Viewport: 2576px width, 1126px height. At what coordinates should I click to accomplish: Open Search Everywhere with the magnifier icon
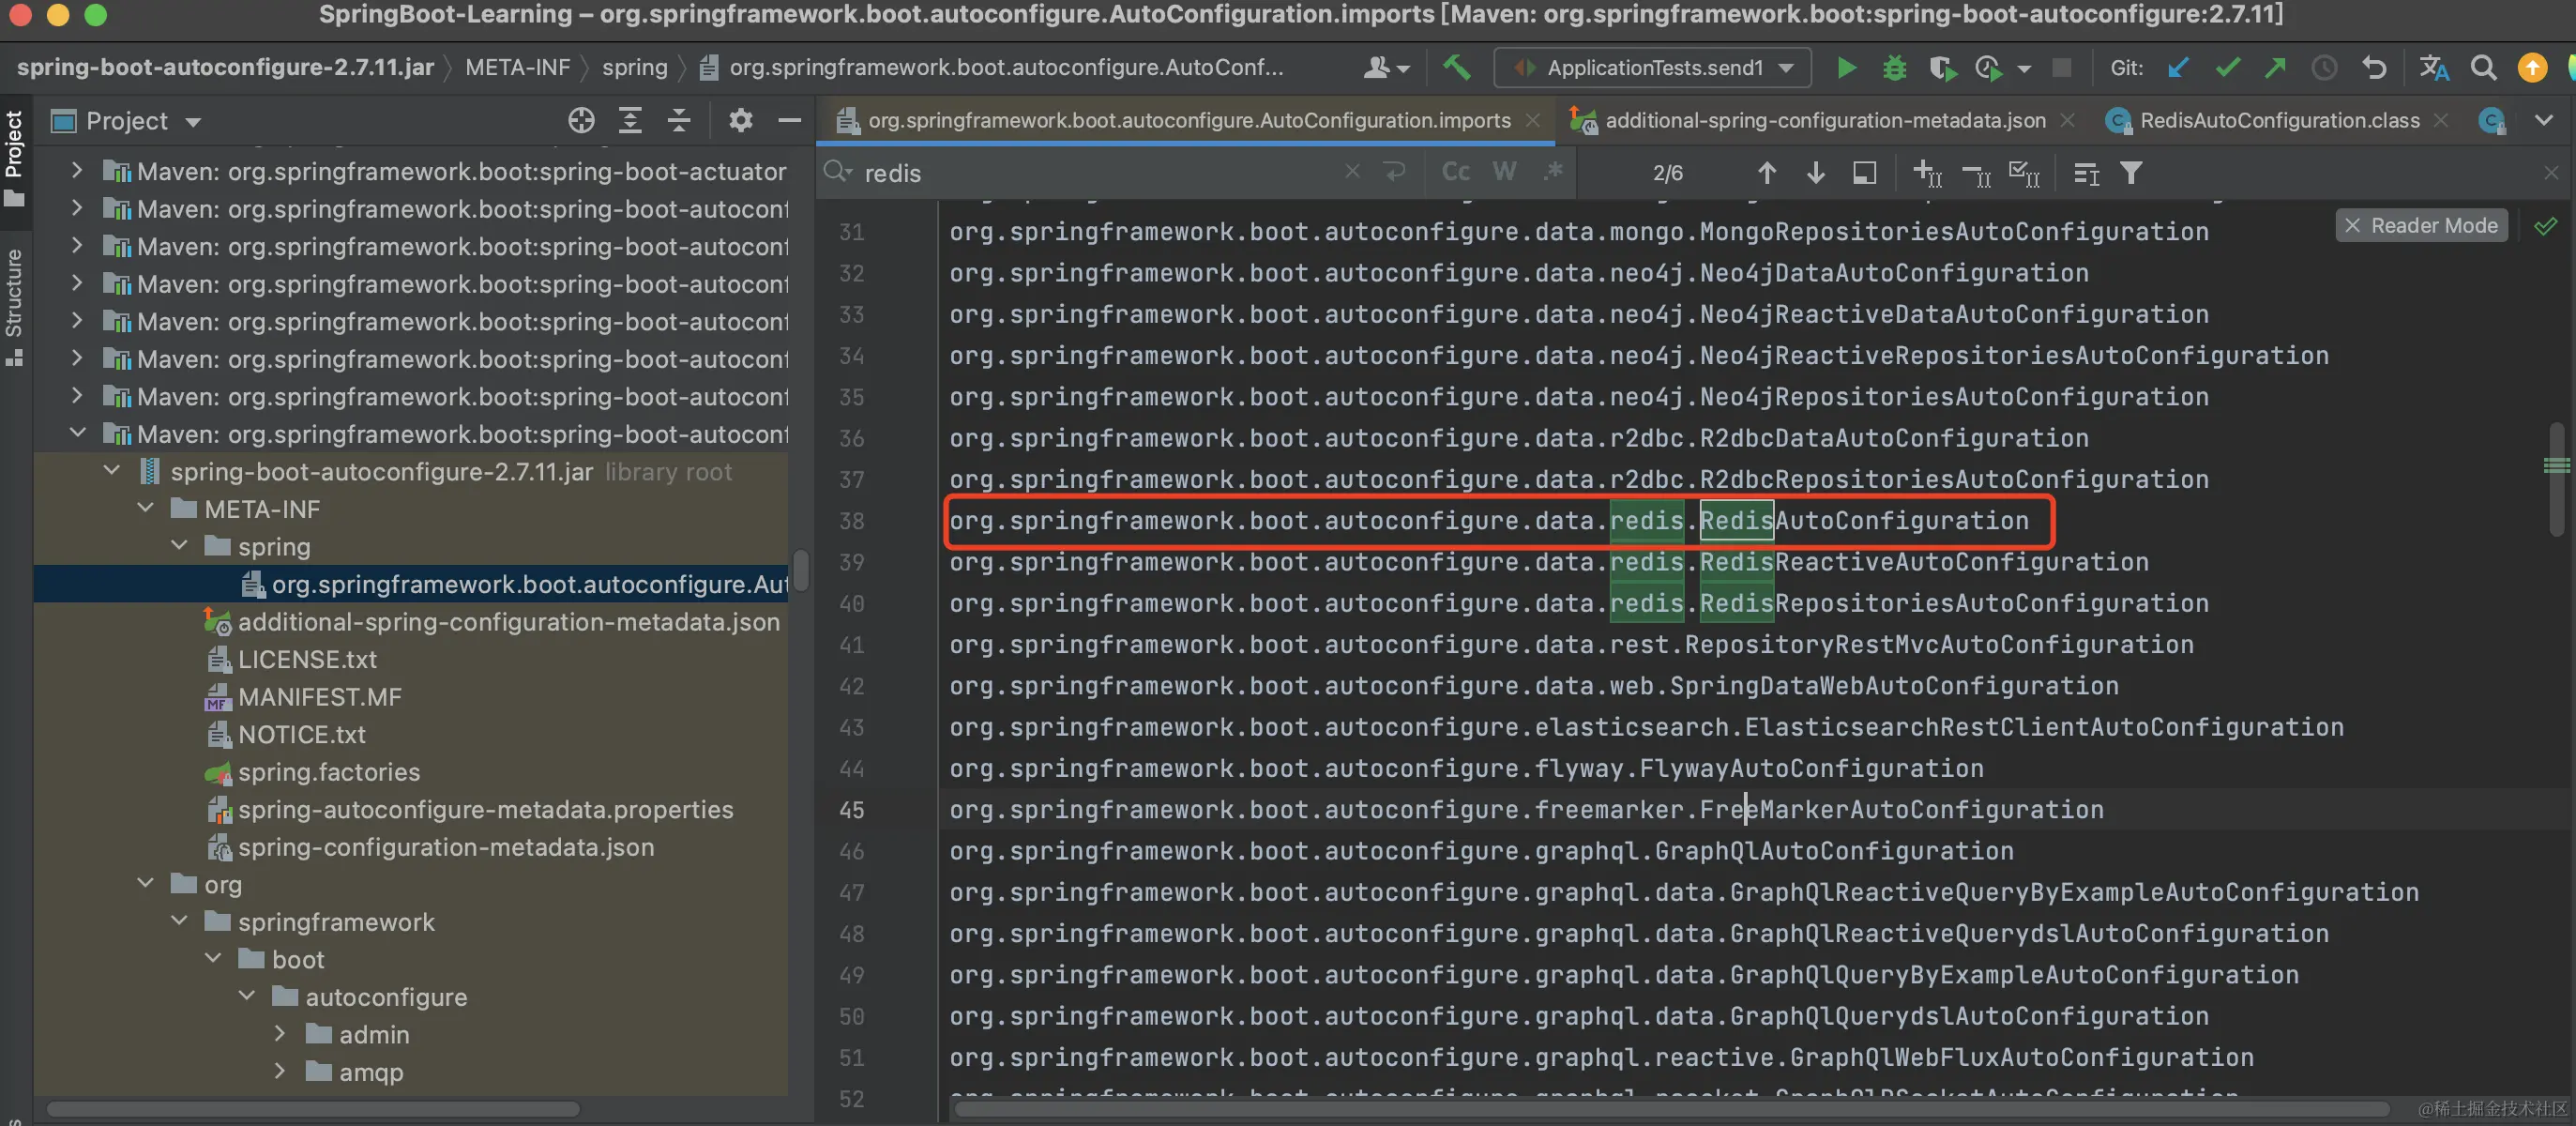(x=2483, y=67)
